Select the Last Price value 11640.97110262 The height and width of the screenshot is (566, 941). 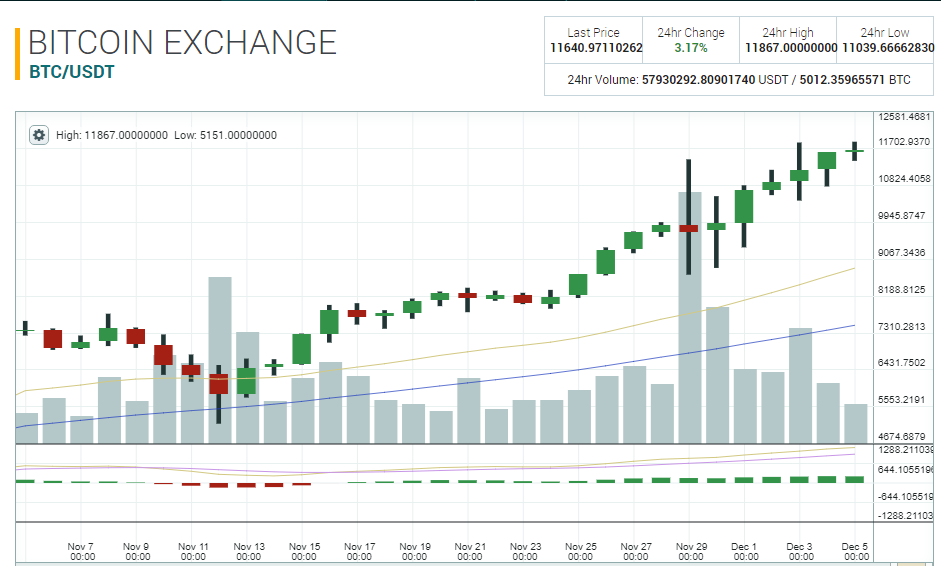tap(596, 48)
